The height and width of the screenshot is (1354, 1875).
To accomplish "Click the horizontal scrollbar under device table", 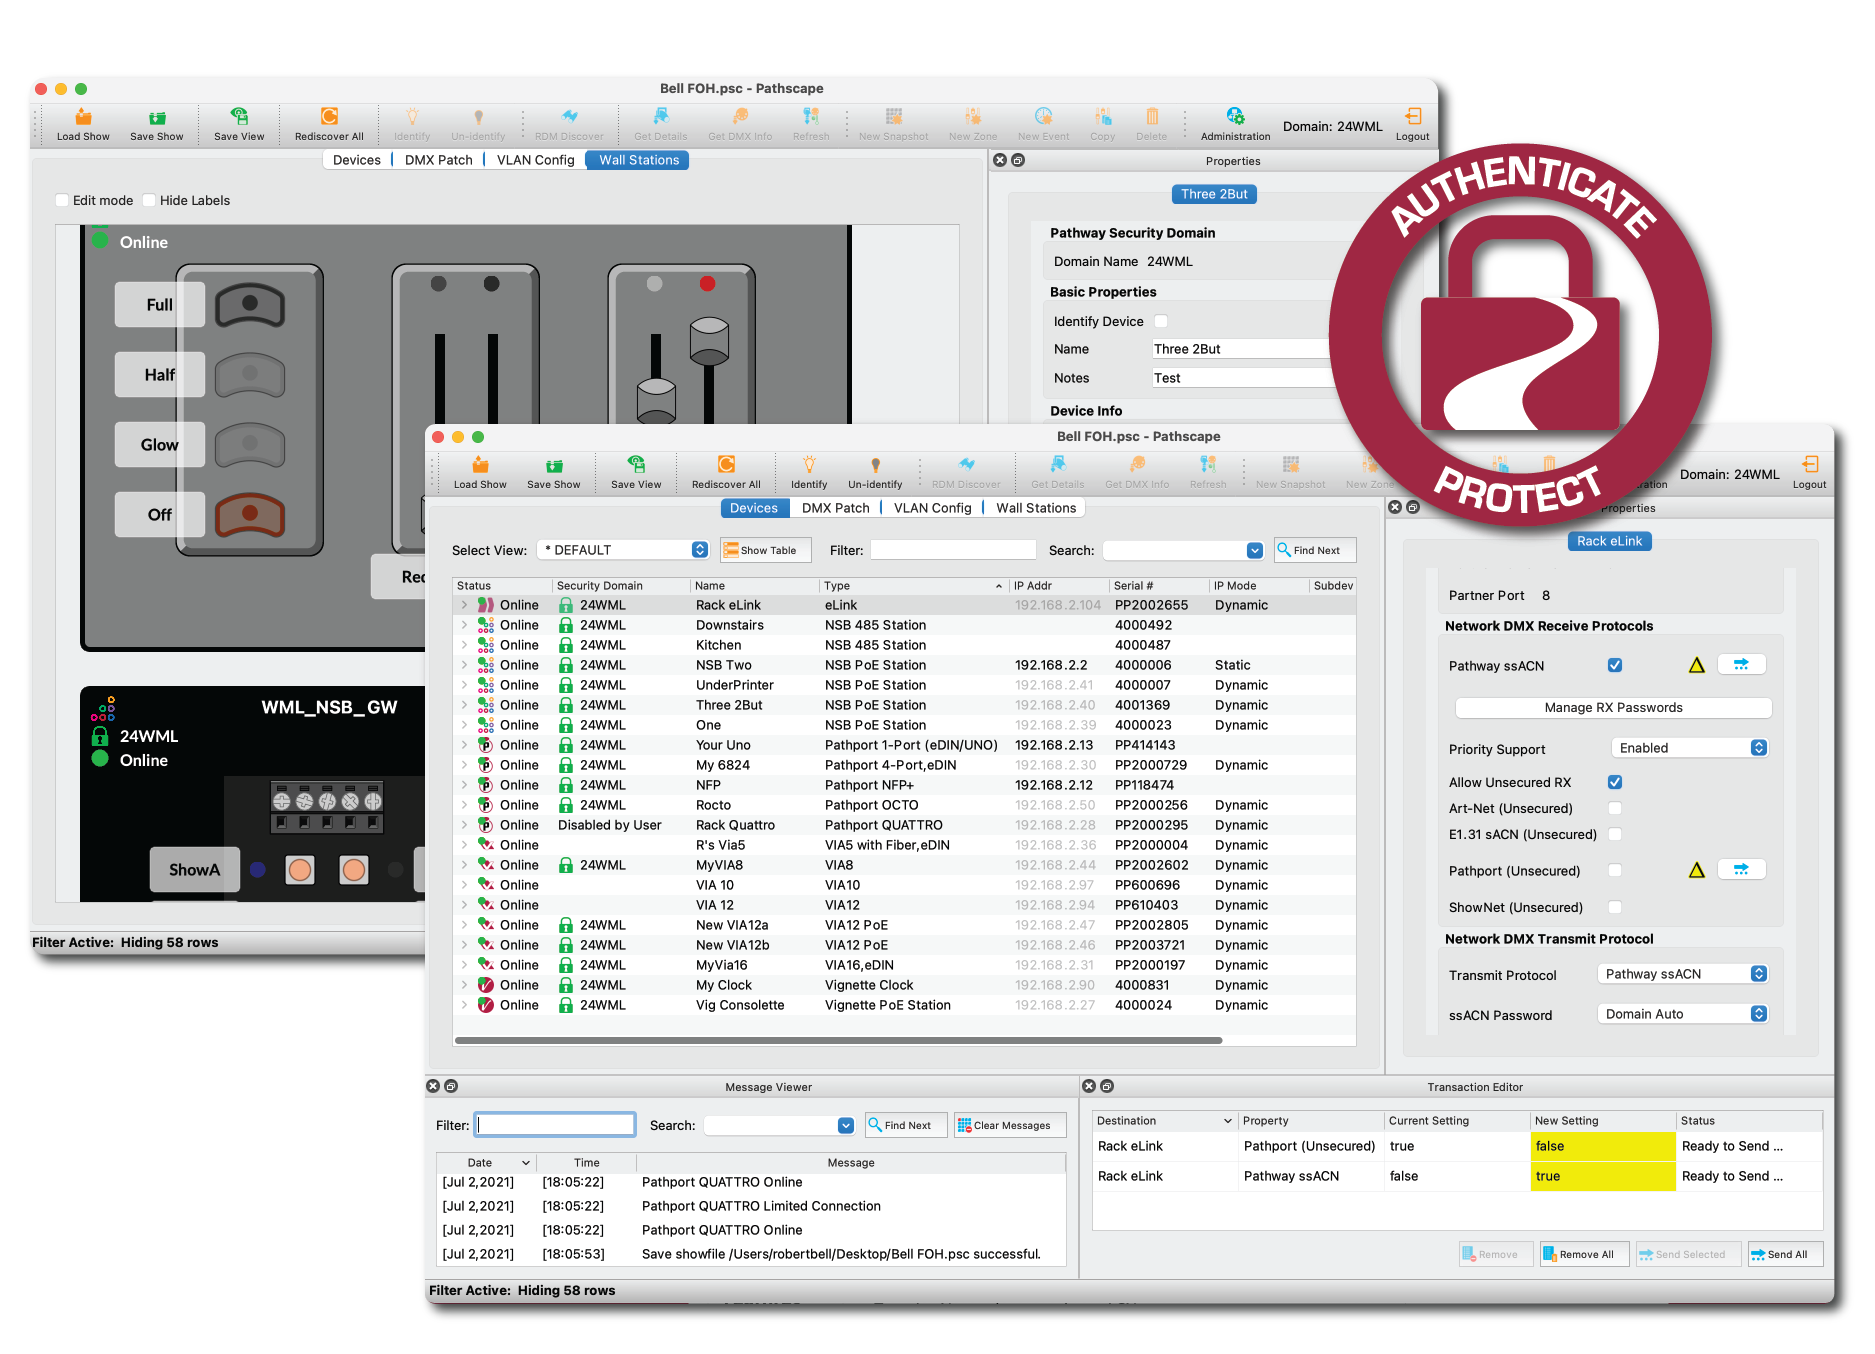I will (838, 1040).
